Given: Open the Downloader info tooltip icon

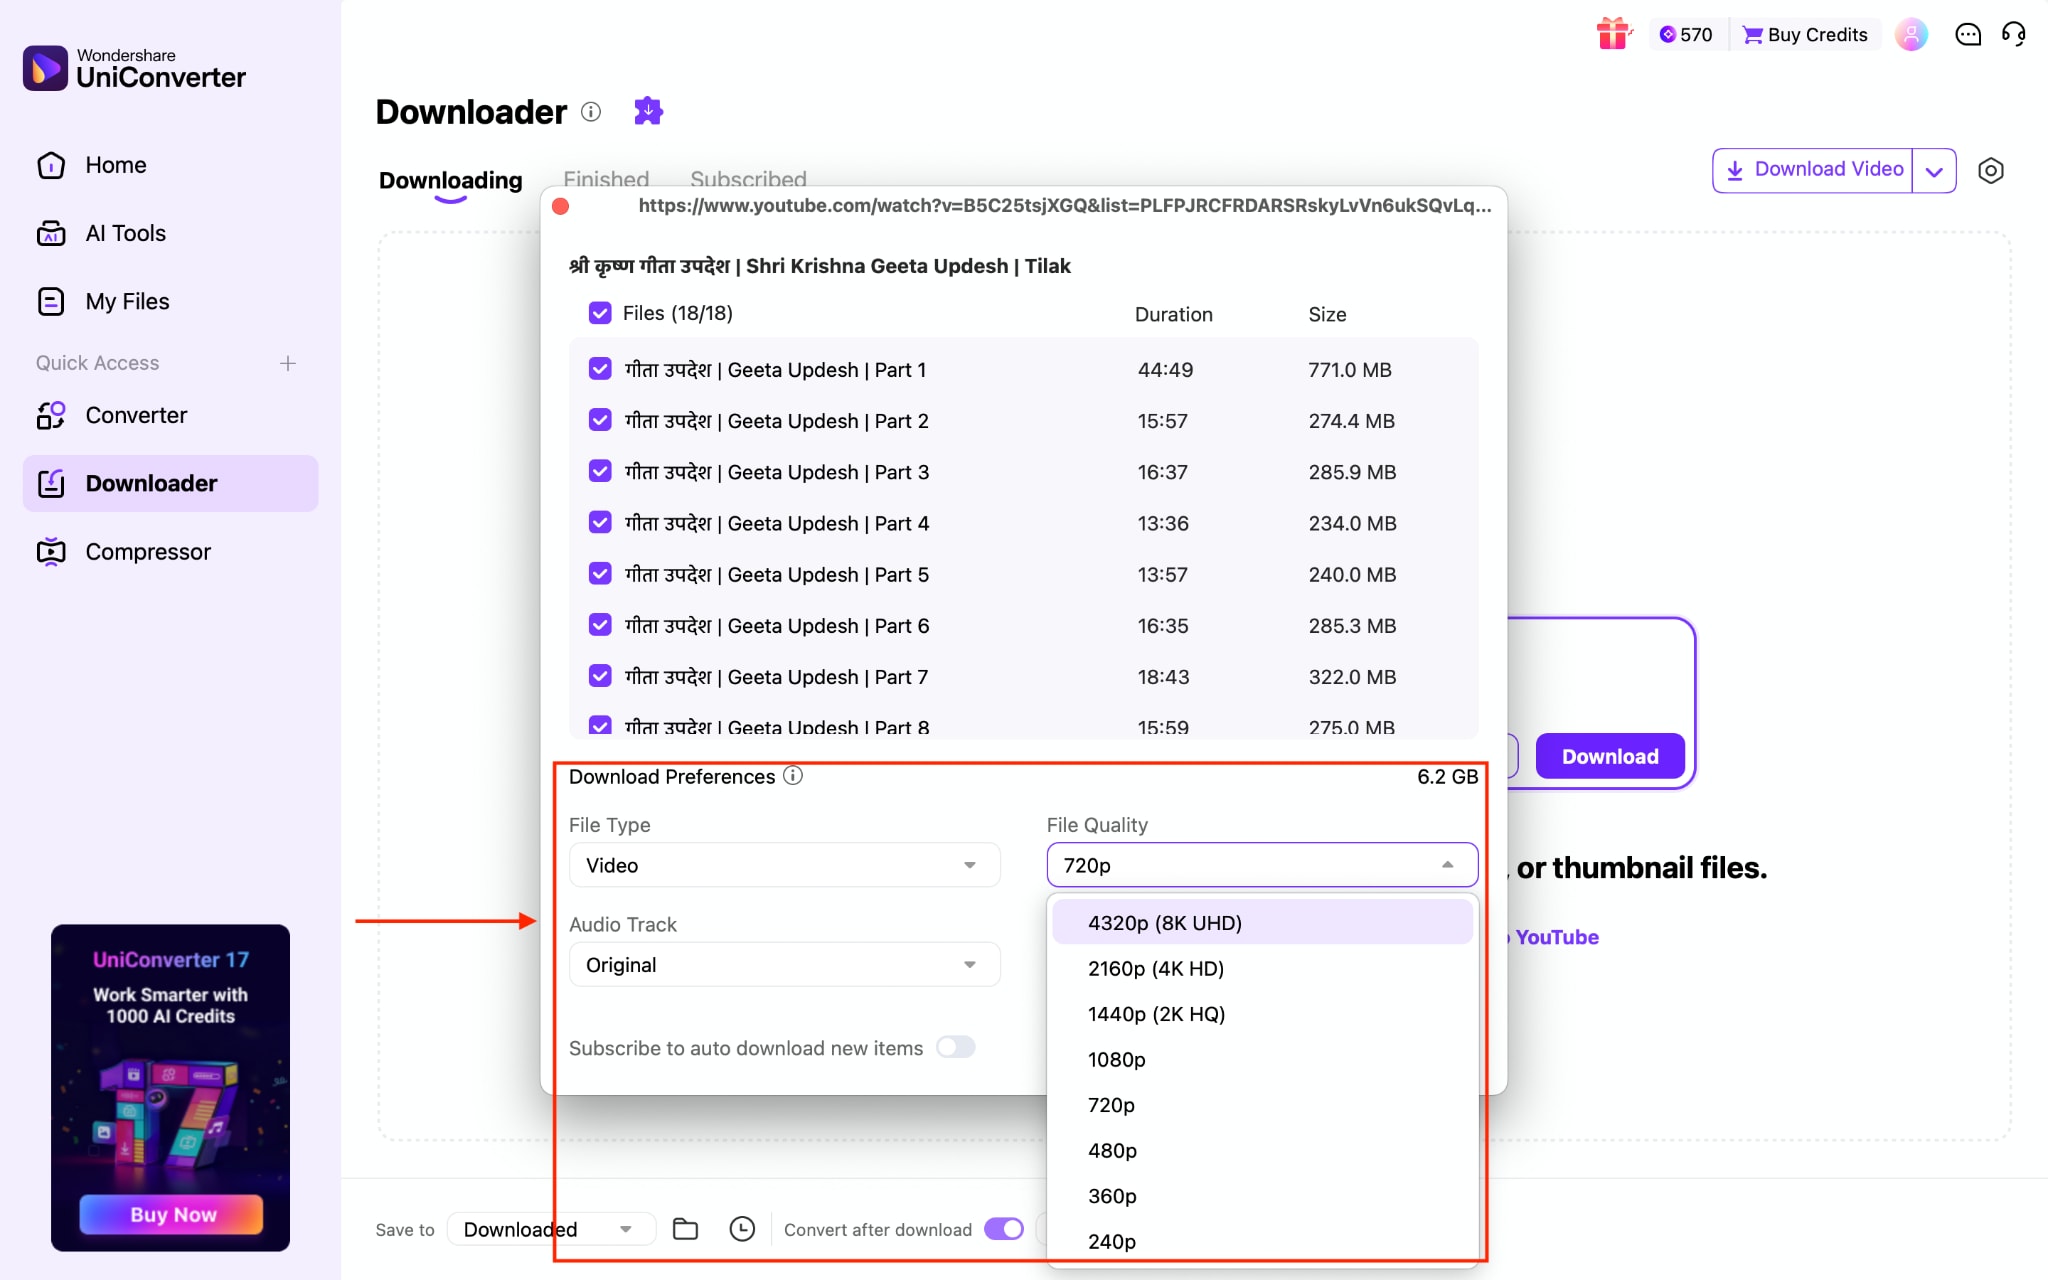Looking at the screenshot, I should (591, 113).
